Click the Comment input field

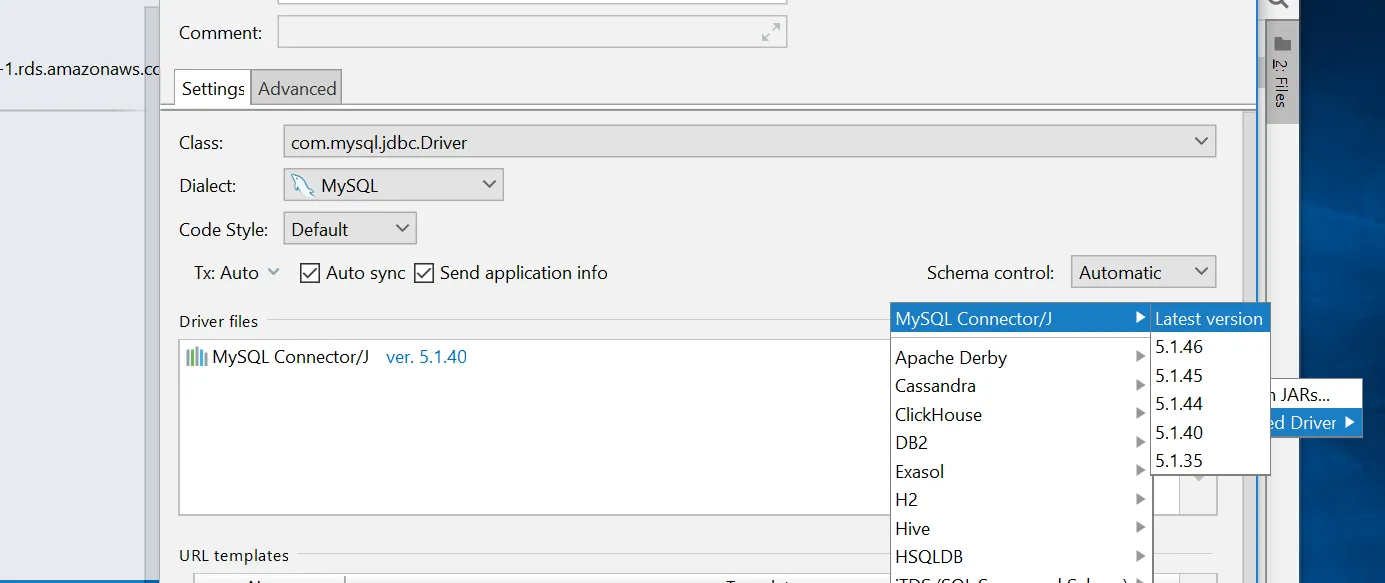(x=532, y=32)
